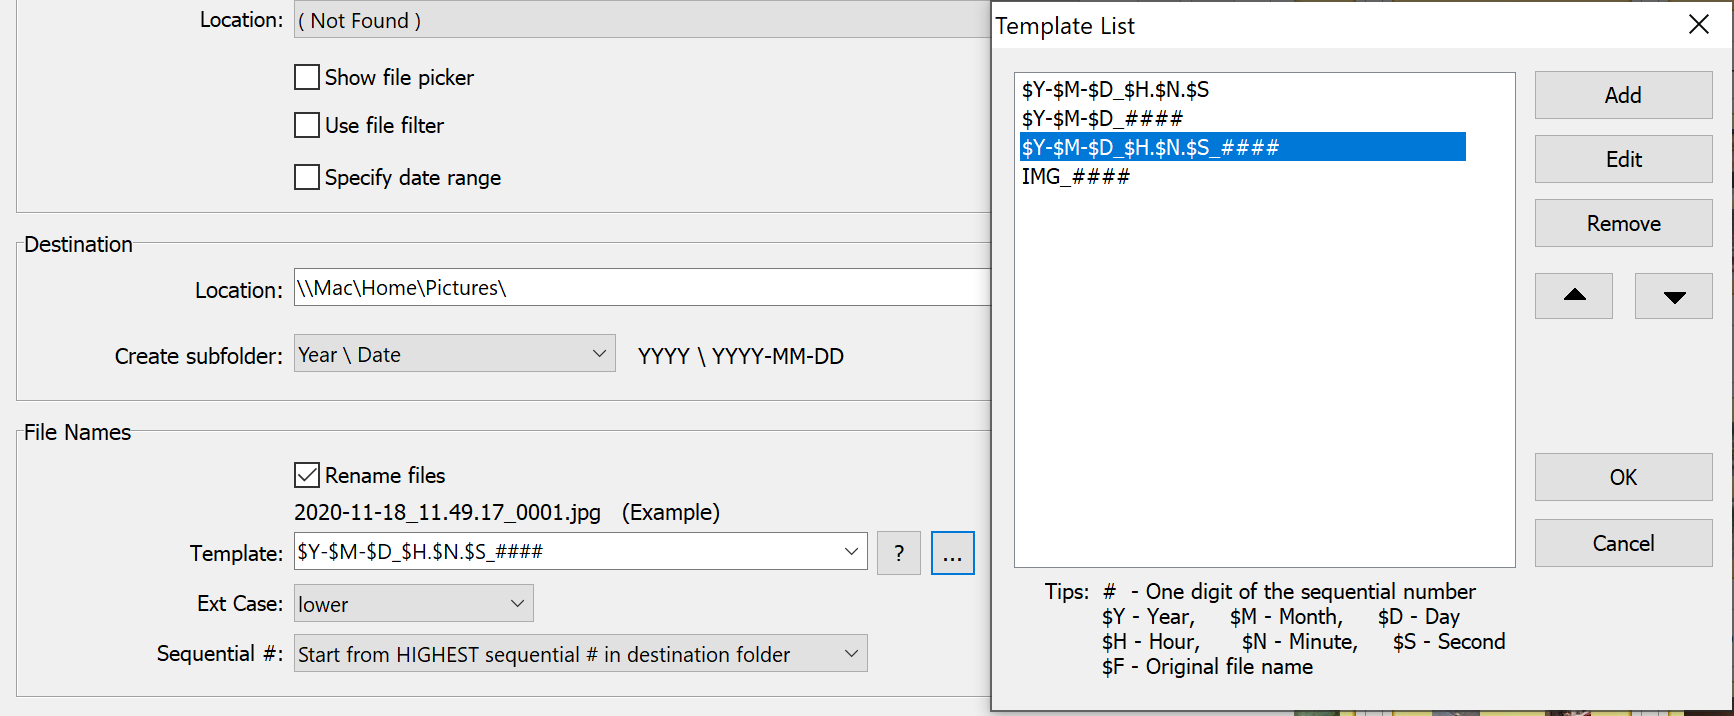Viewport: 1734px width, 716px height.
Task: Click Remove to delete selected template
Action: [x=1622, y=223]
